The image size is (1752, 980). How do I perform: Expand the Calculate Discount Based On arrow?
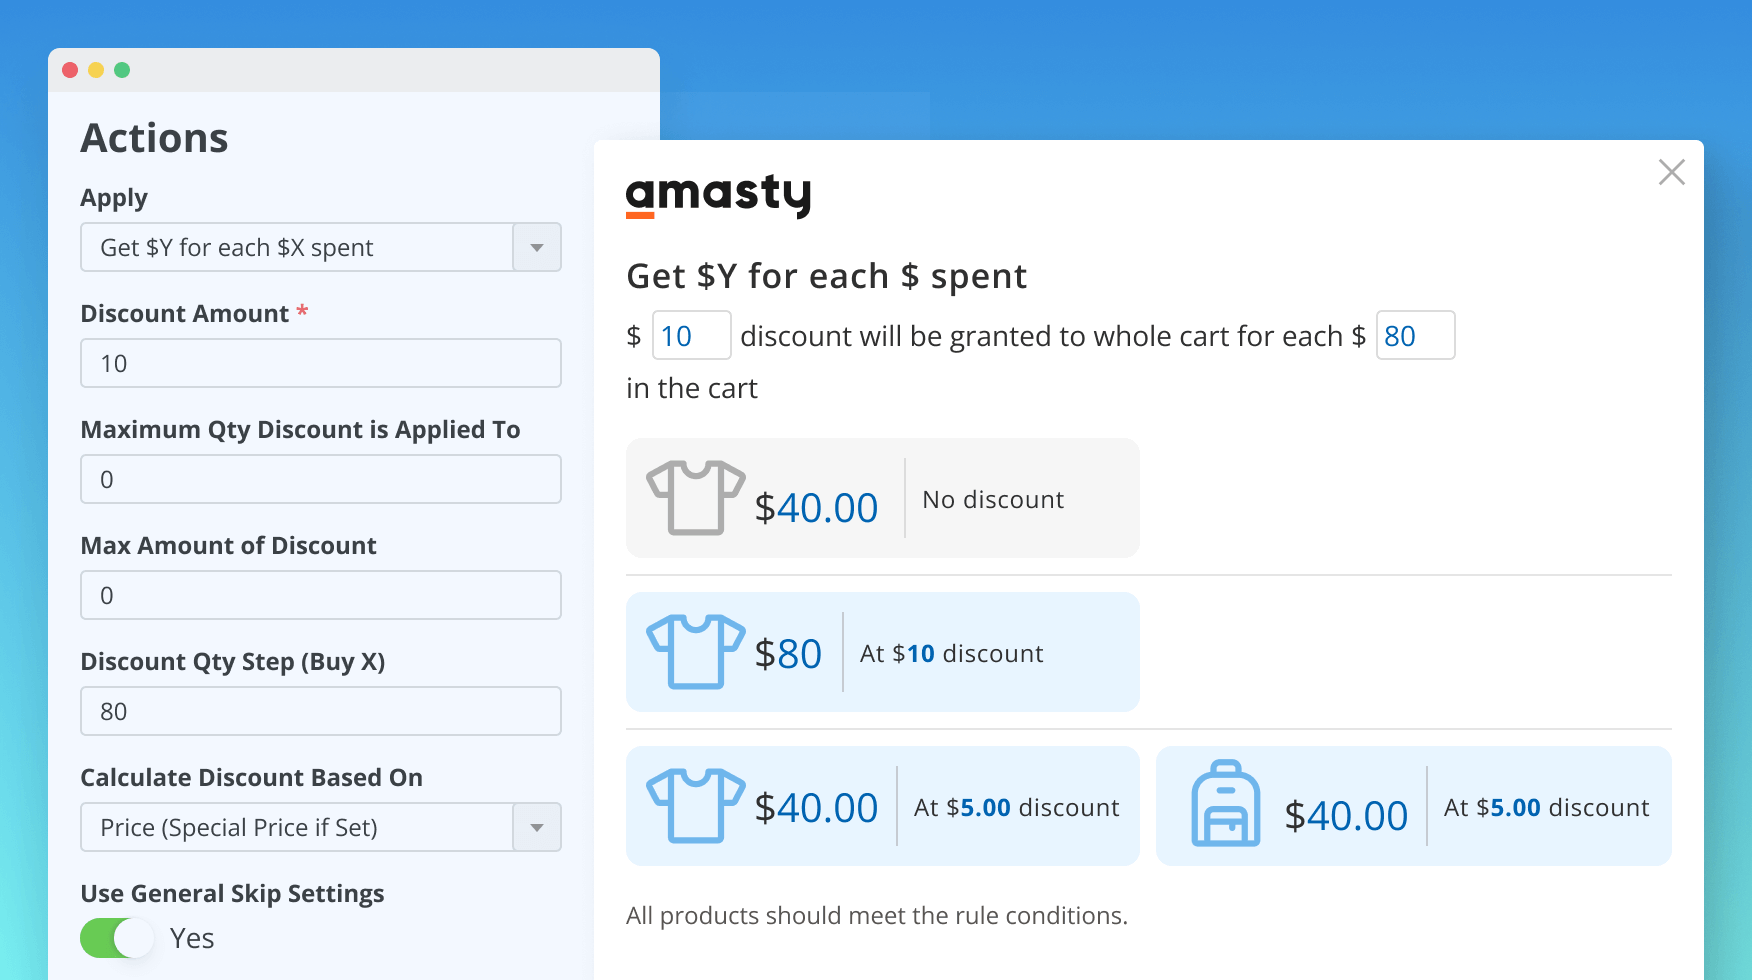tap(537, 827)
